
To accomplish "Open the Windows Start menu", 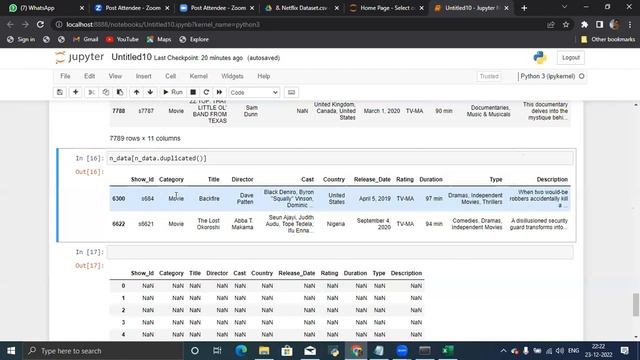I will (11, 351).
